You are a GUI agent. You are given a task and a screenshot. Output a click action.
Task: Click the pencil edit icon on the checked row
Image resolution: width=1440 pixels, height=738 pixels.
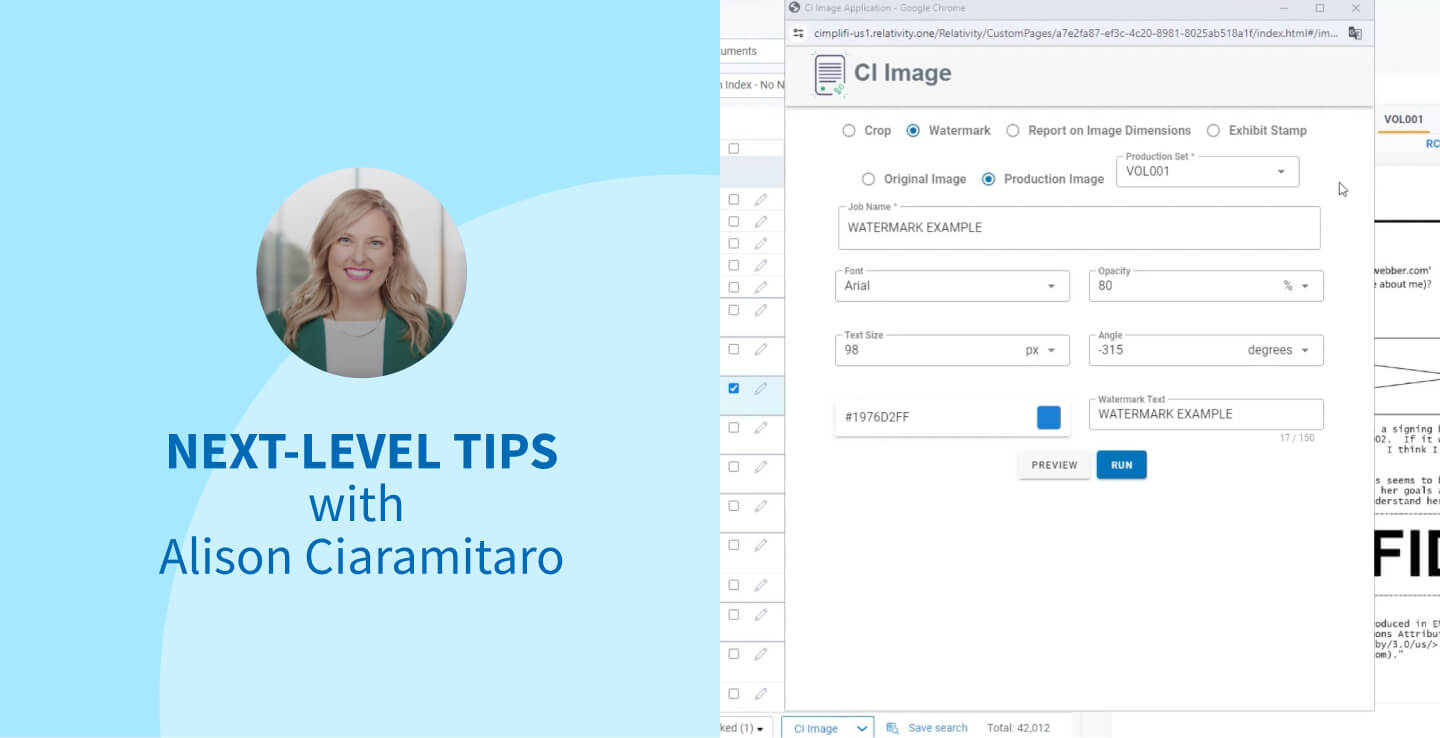(761, 388)
